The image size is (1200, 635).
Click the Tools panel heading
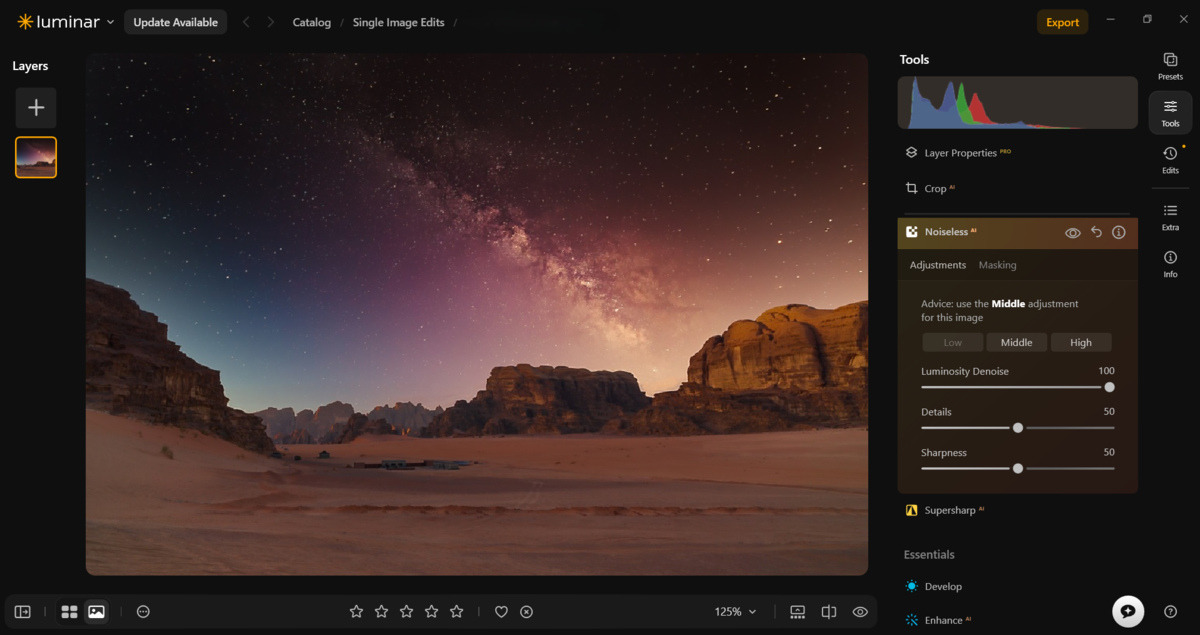[914, 60]
